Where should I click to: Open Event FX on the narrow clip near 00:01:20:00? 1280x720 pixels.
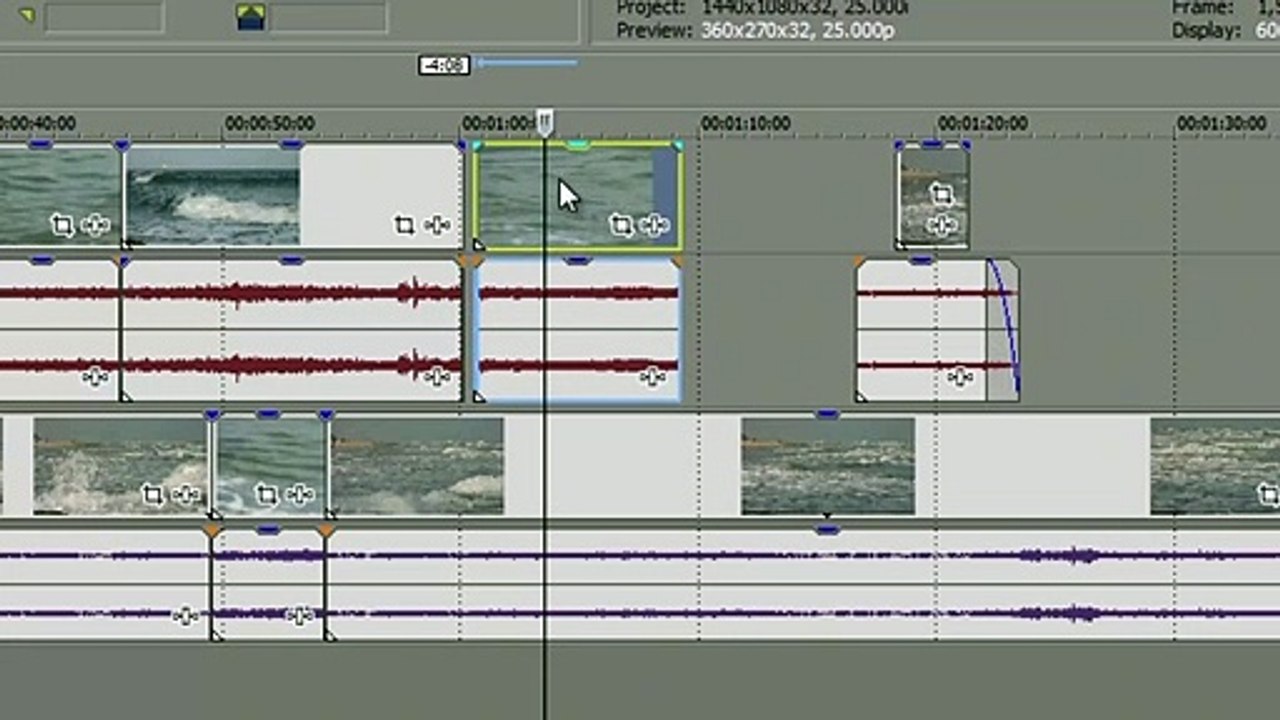coord(940,225)
